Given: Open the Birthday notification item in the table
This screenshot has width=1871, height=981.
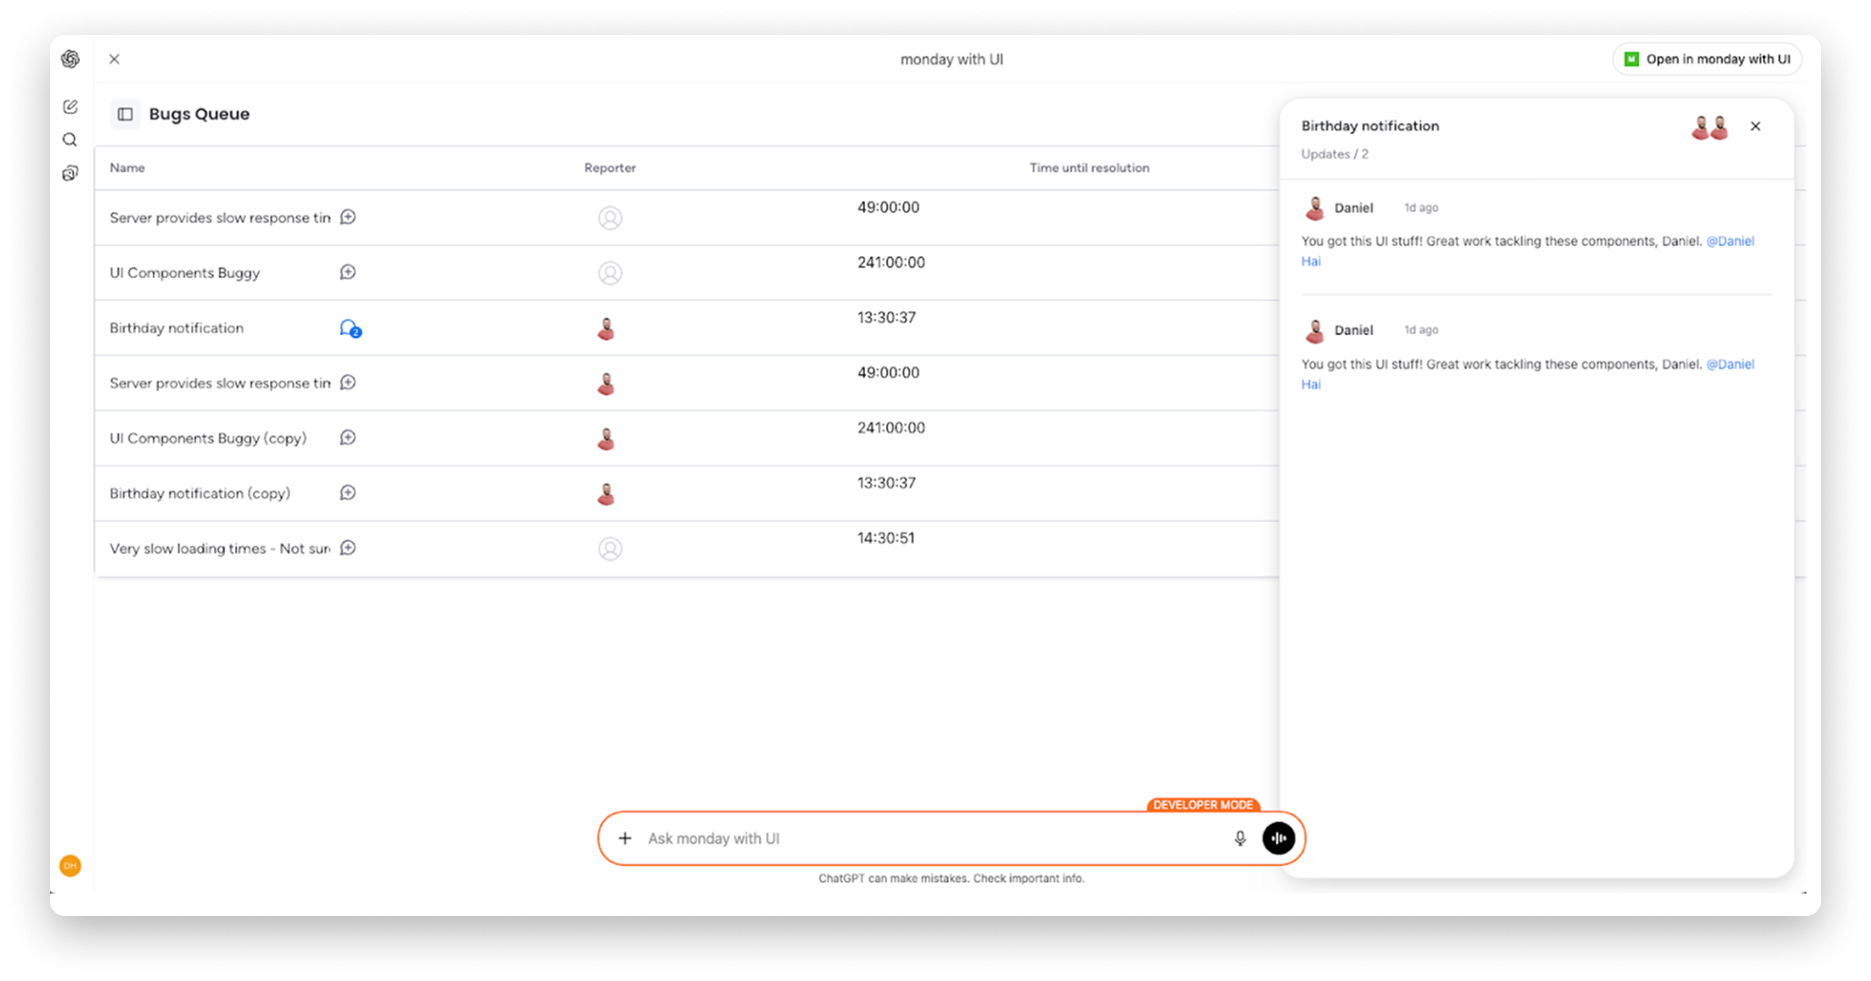Looking at the screenshot, I should tap(177, 328).
